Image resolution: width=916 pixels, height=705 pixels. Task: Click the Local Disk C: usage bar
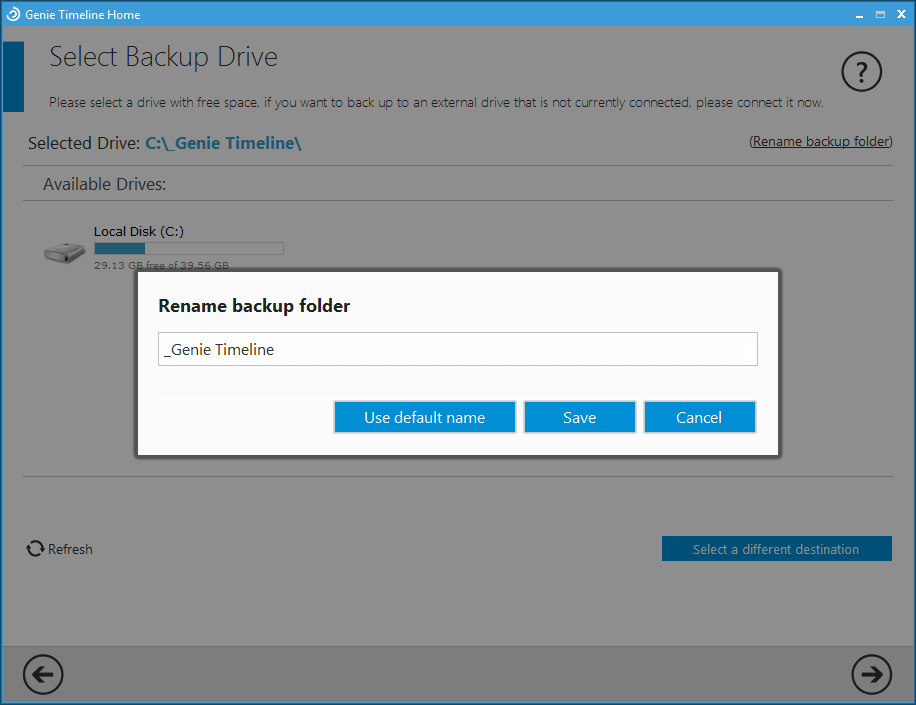pyautogui.click(x=188, y=248)
